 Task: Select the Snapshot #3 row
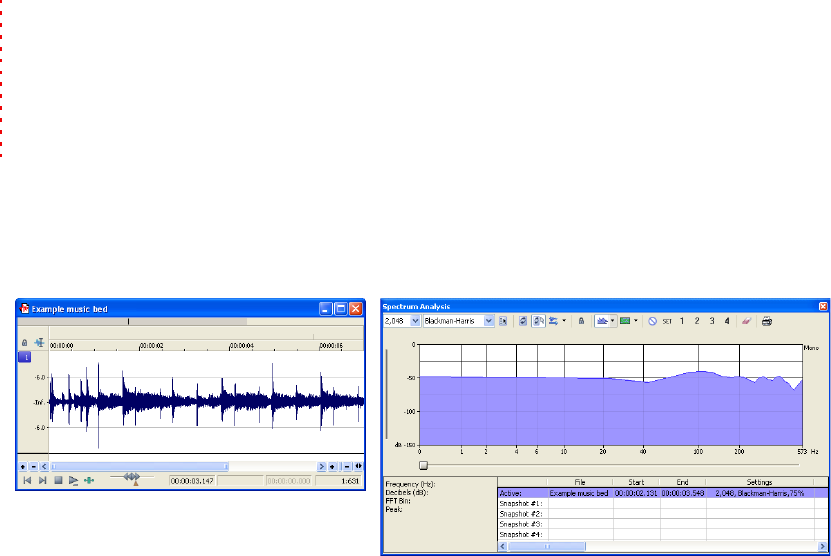coord(662,524)
